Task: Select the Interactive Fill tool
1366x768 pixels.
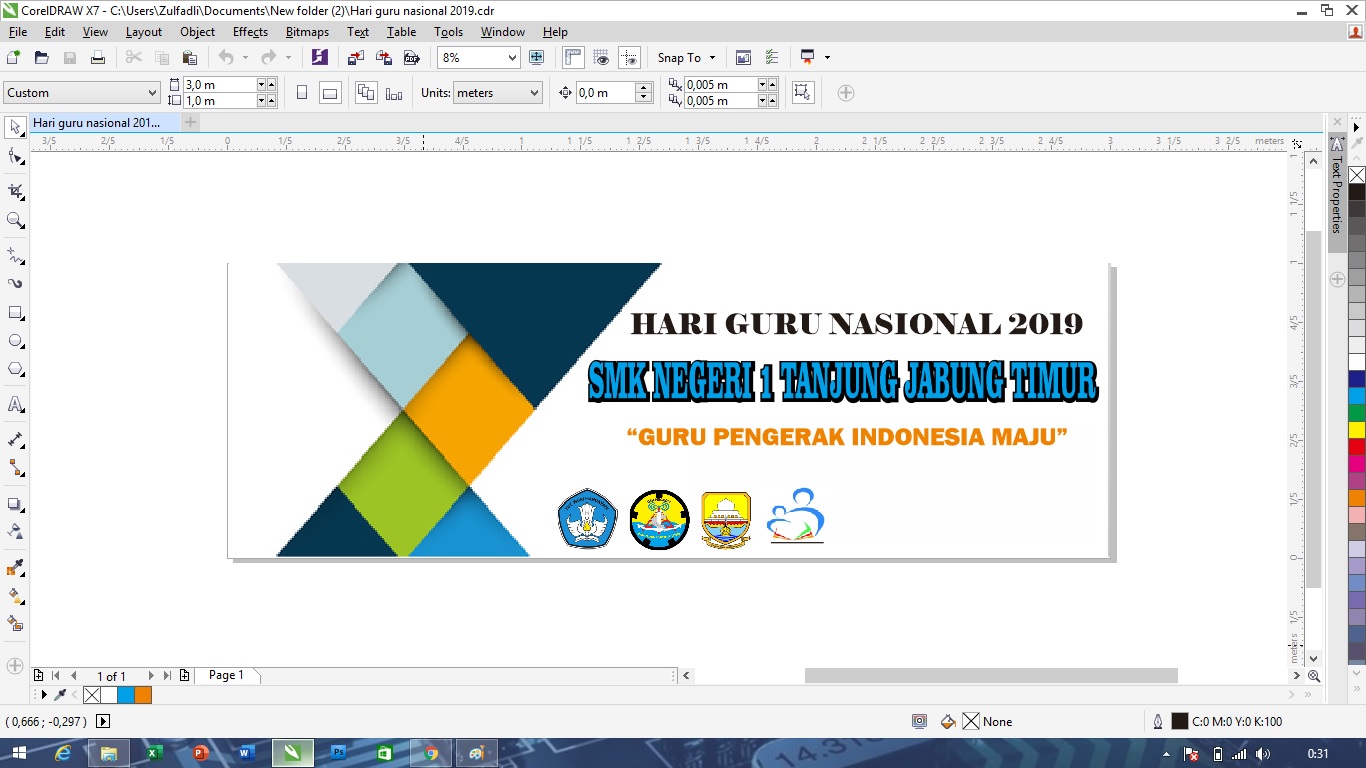Action: coord(16,595)
